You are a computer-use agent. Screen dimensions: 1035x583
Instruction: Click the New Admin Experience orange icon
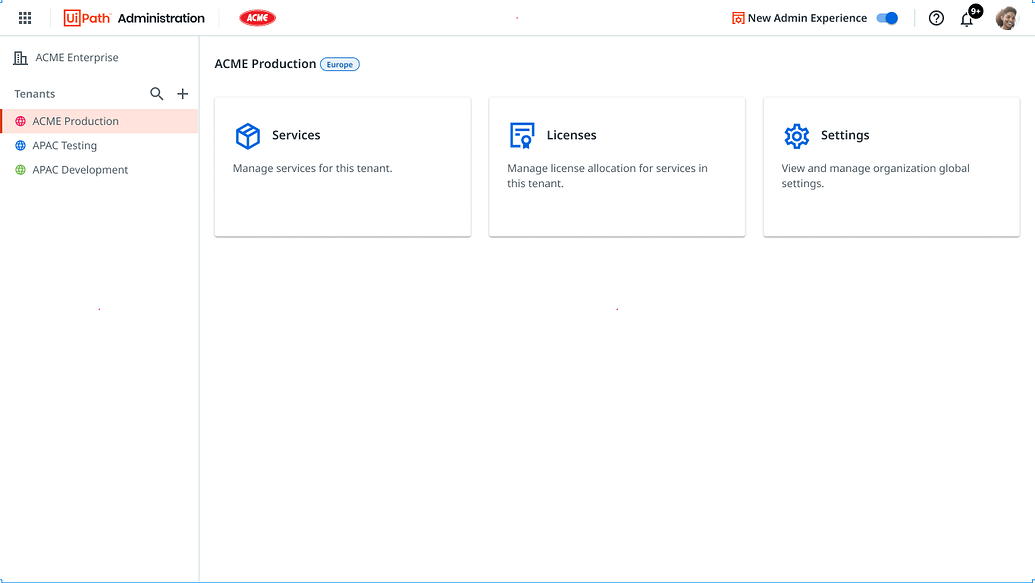(738, 18)
